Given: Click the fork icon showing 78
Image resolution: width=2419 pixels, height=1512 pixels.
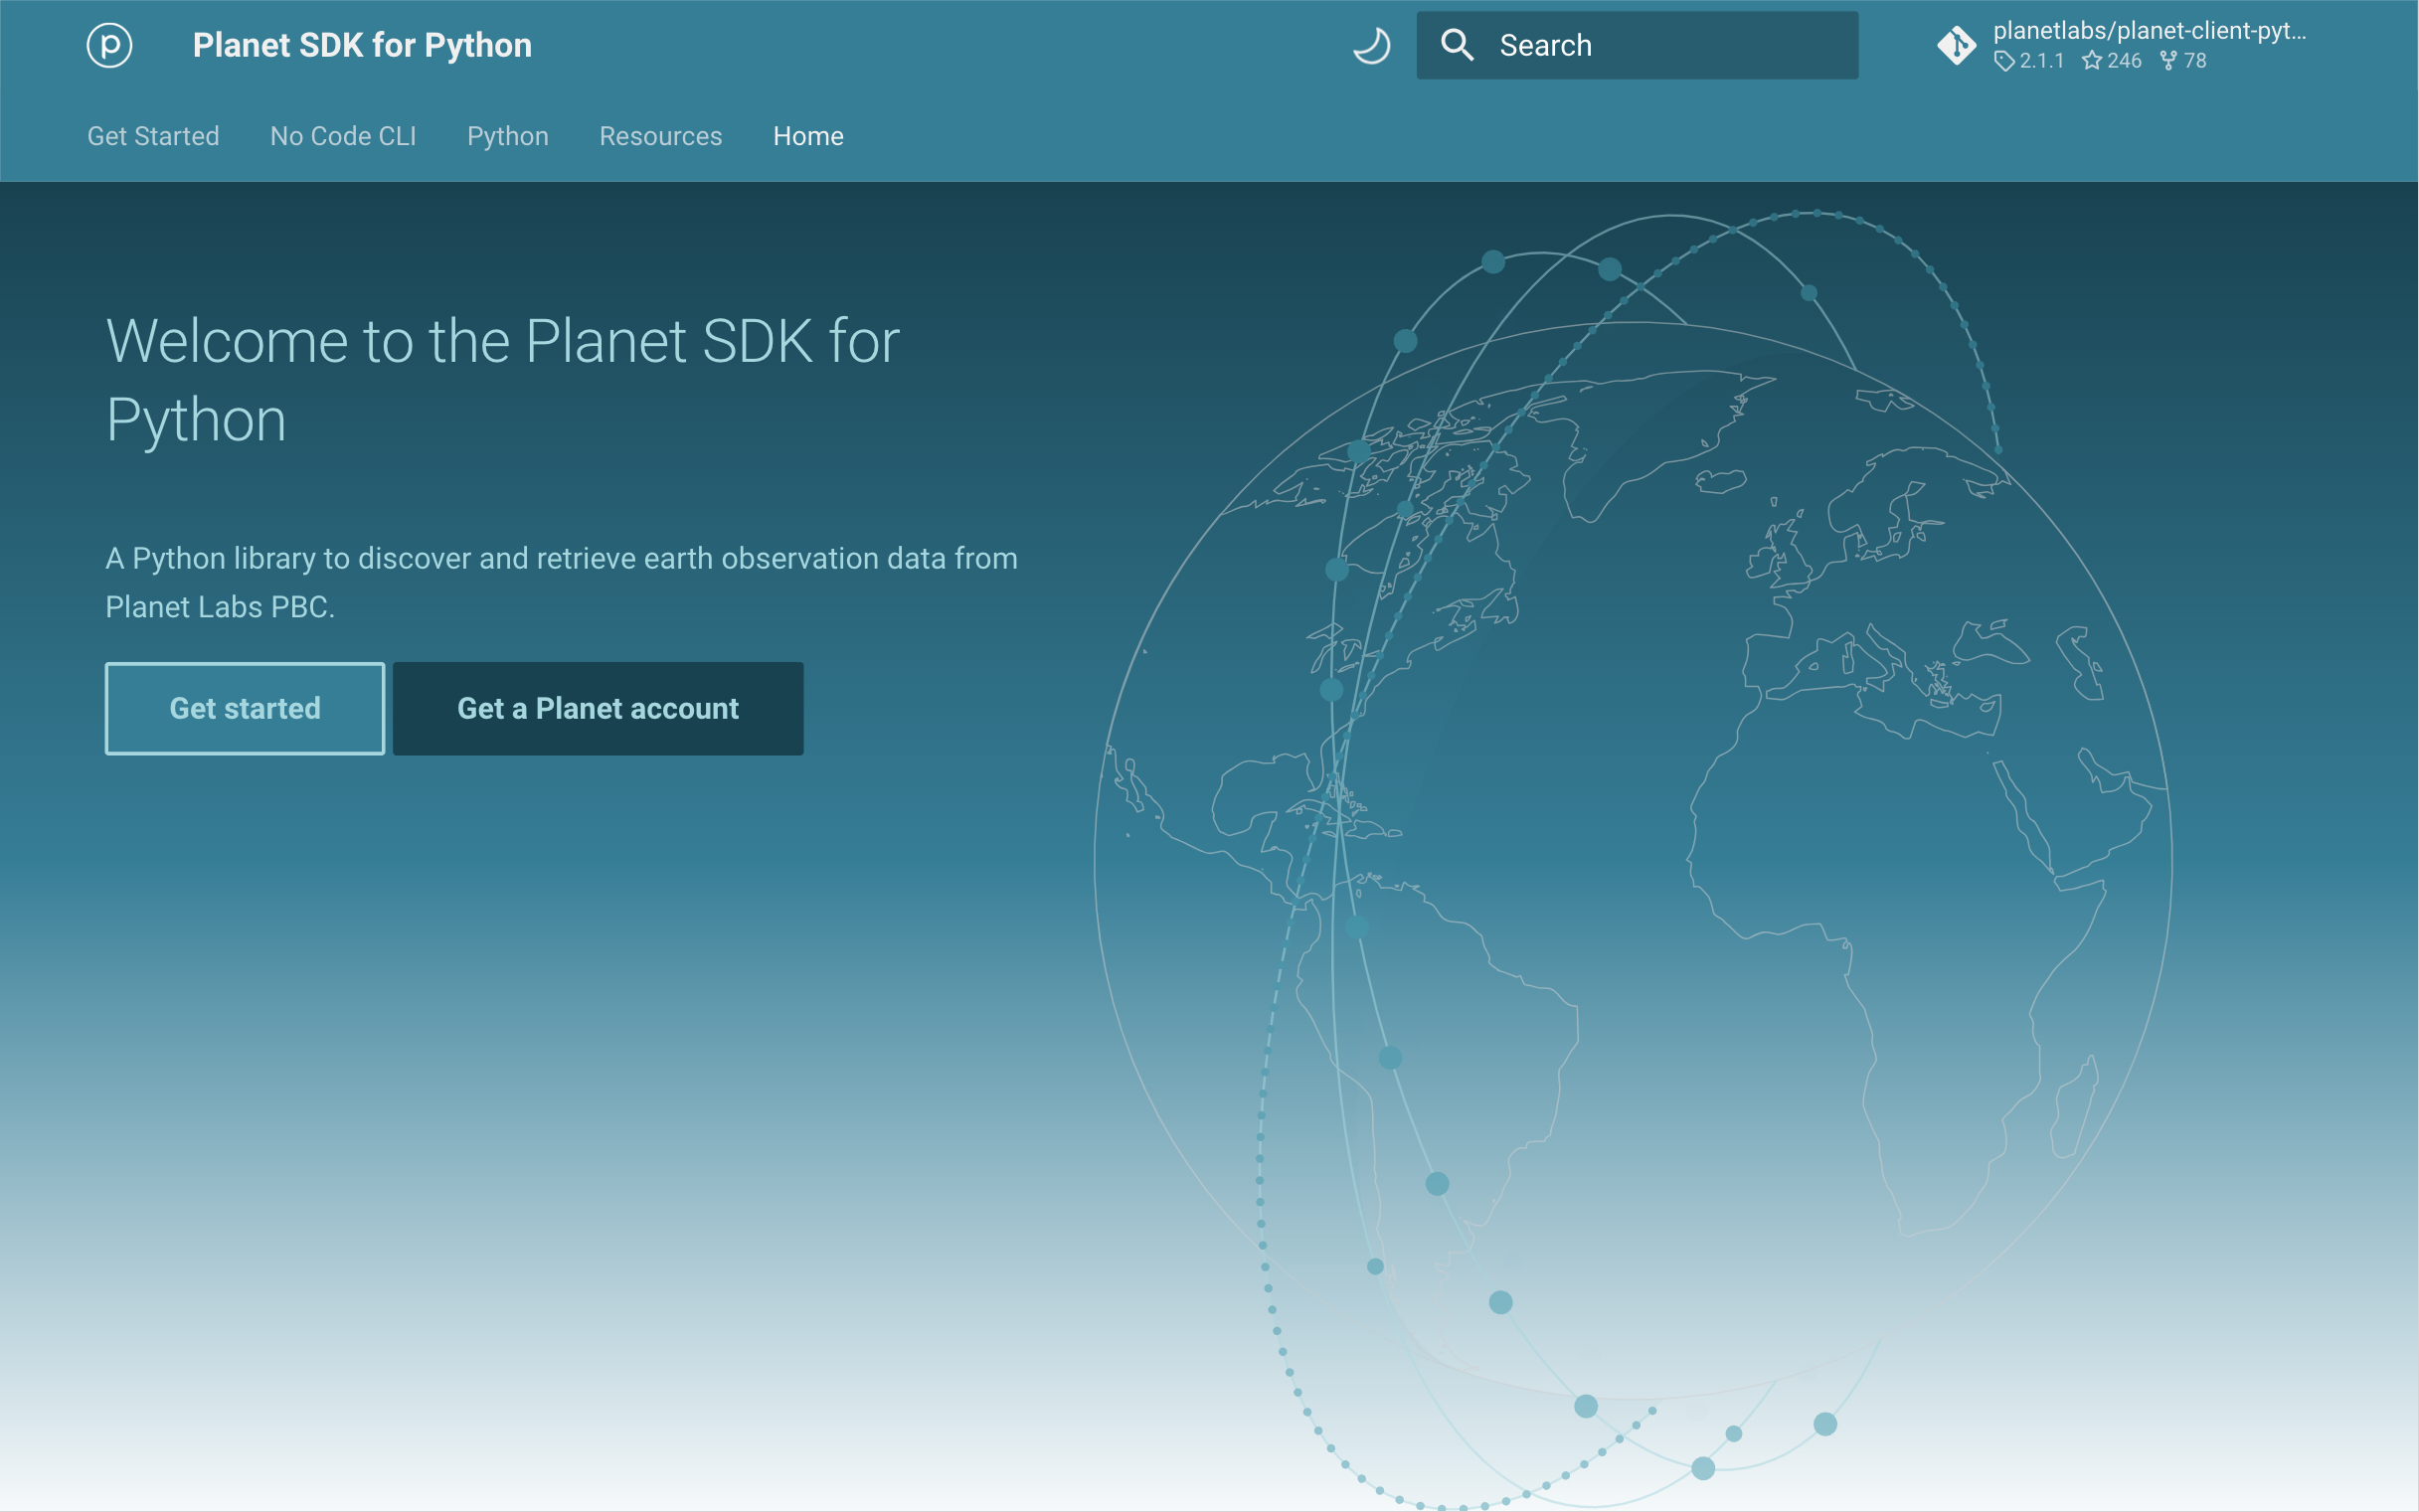Looking at the screenshot, I should coord(2167,61).
